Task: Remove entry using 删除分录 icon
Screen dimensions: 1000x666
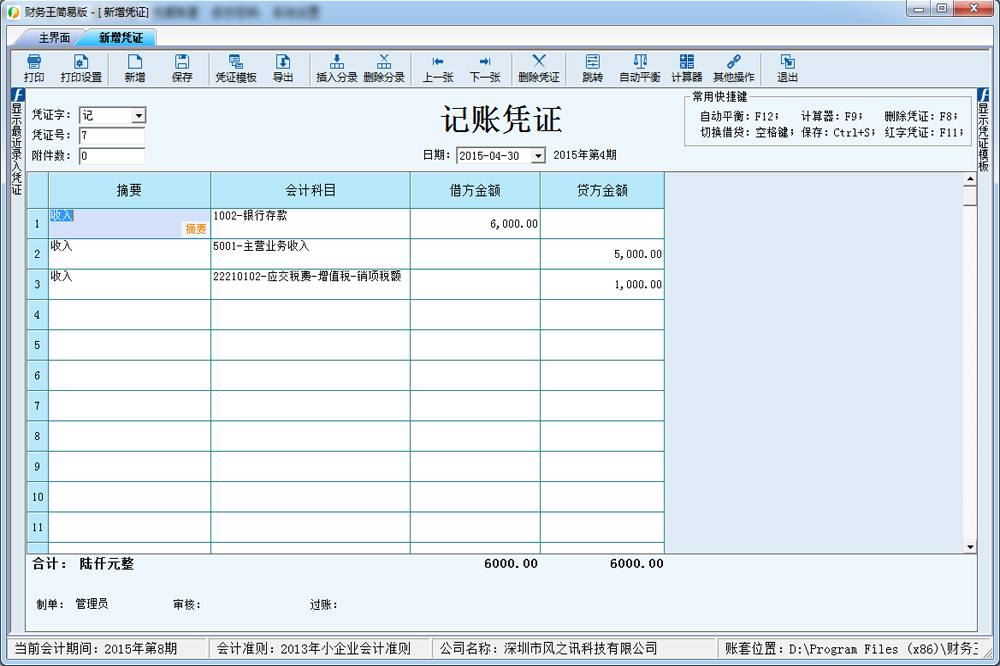Action: [x=384, y=68]
